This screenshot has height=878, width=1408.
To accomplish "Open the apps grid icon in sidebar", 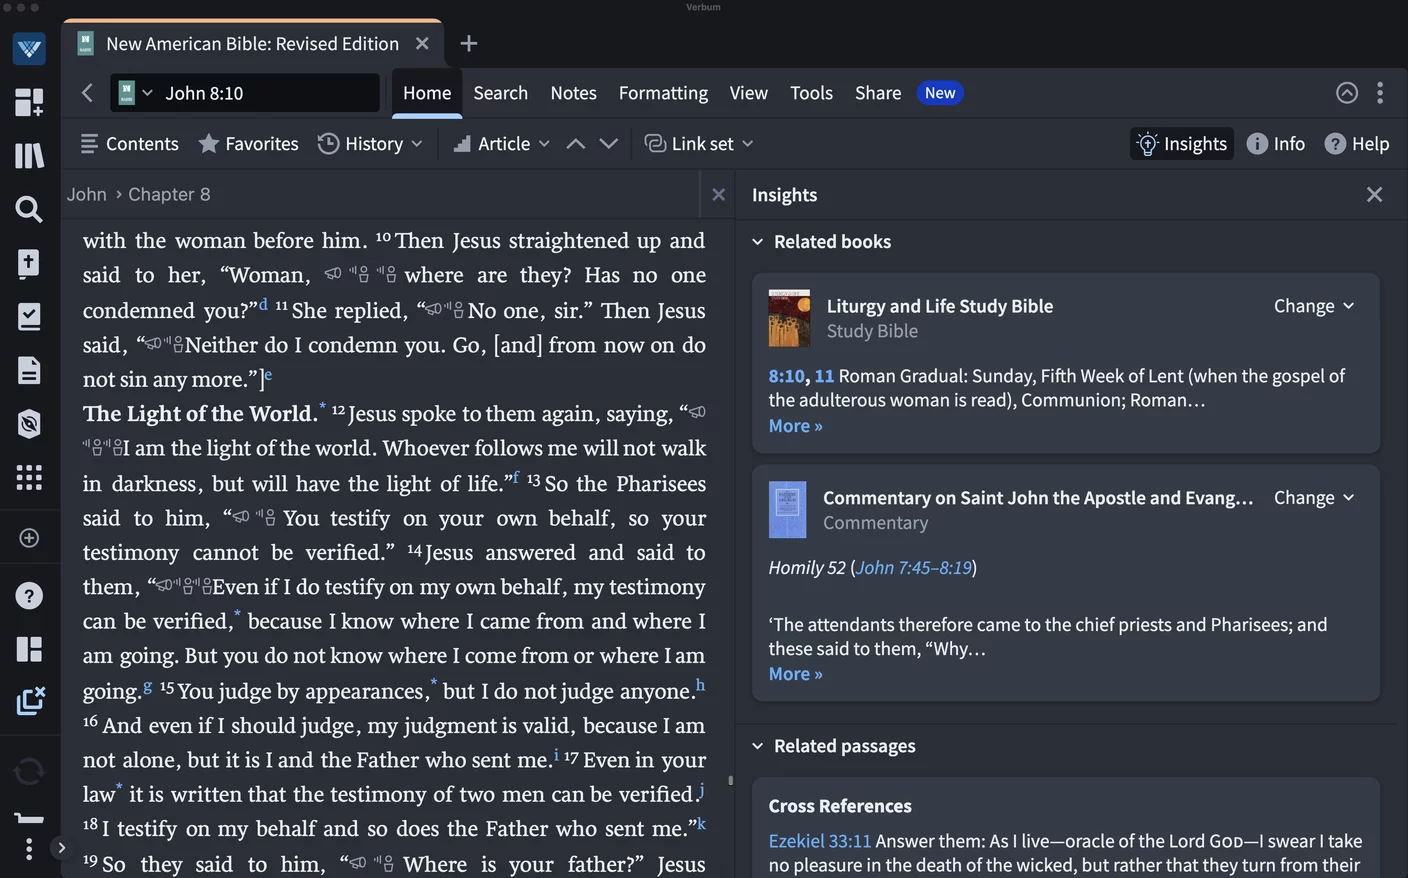I will (x=29, y=477).
